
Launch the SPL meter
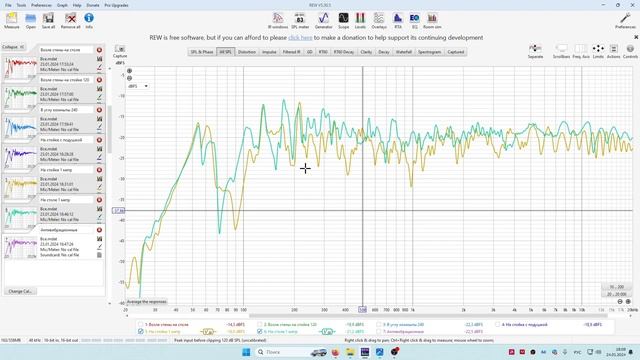(x=300, y=20)
